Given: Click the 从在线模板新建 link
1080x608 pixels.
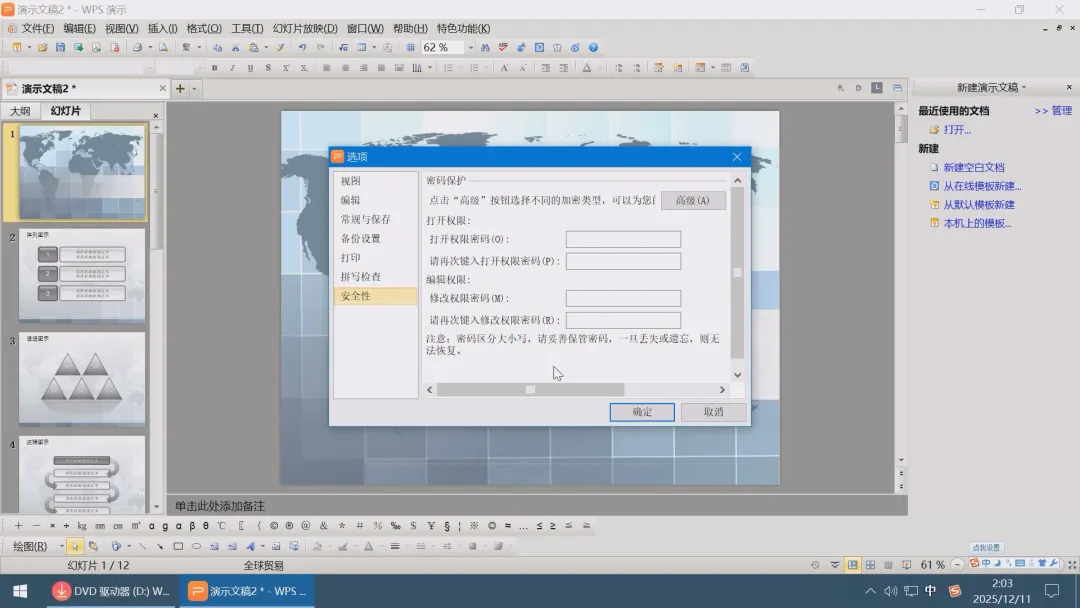Looking at the screenshot, I should click(x=982, y=186).
